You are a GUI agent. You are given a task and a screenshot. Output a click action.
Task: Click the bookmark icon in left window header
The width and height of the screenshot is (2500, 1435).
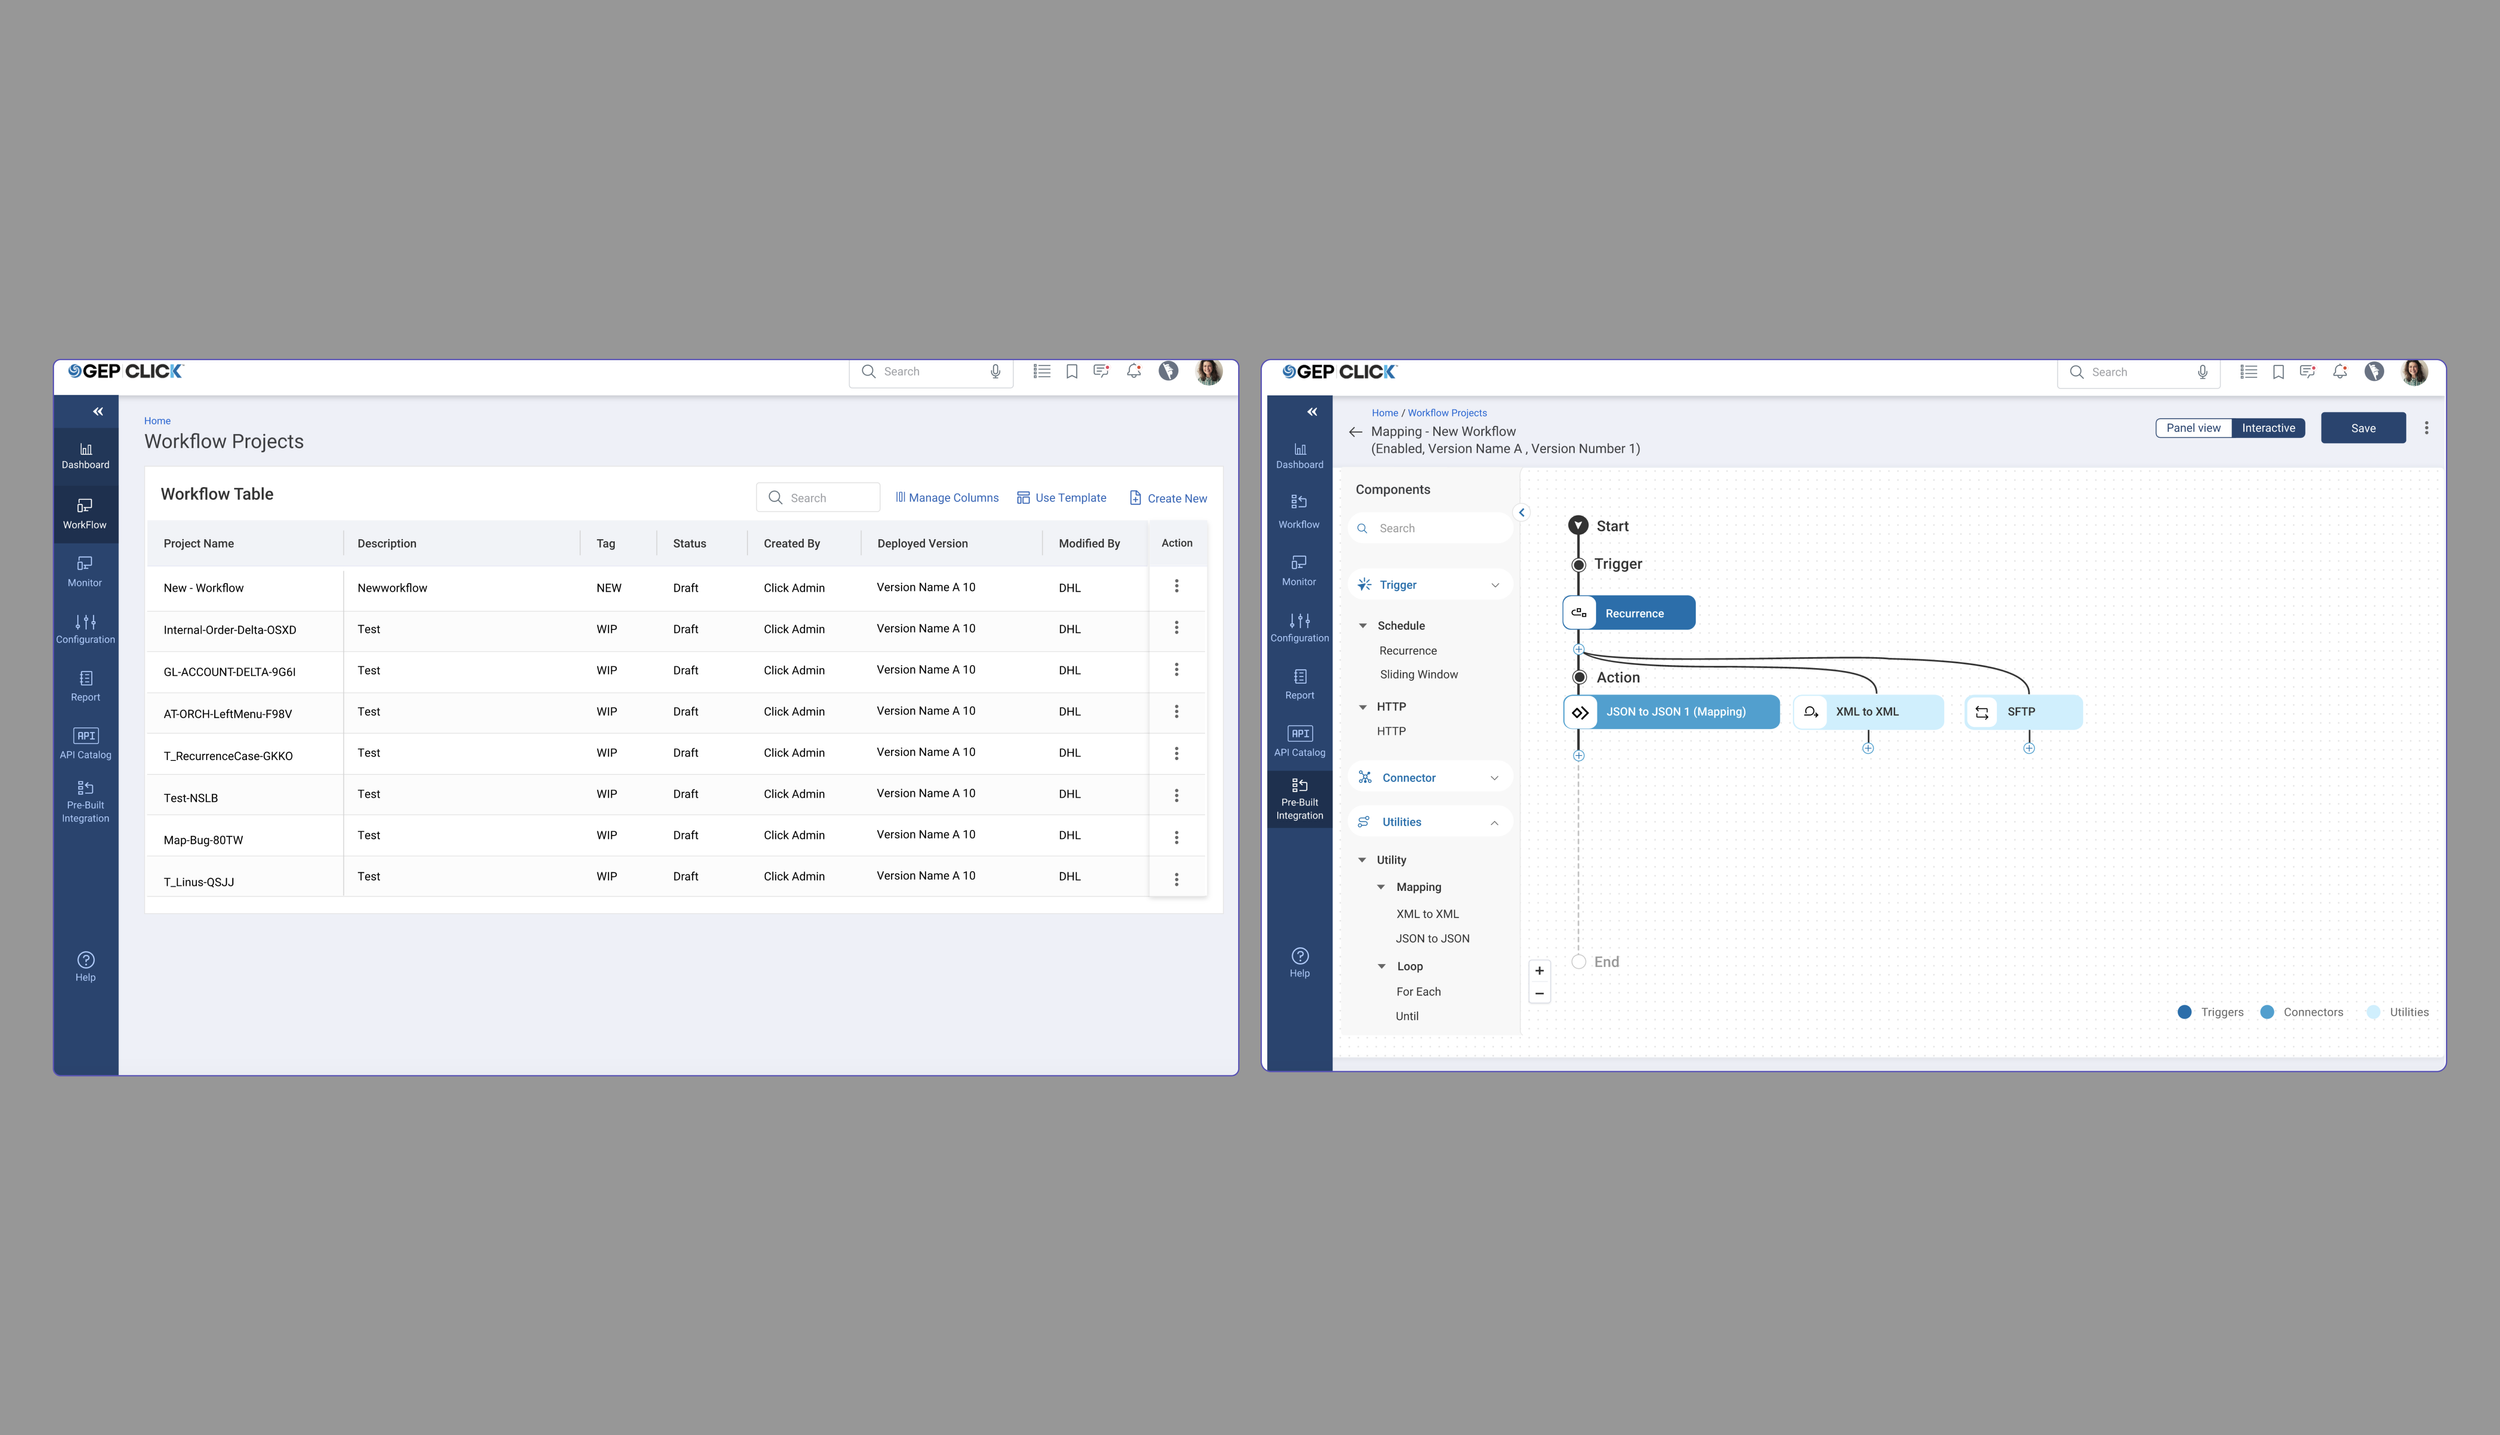tap(1071, 371)
